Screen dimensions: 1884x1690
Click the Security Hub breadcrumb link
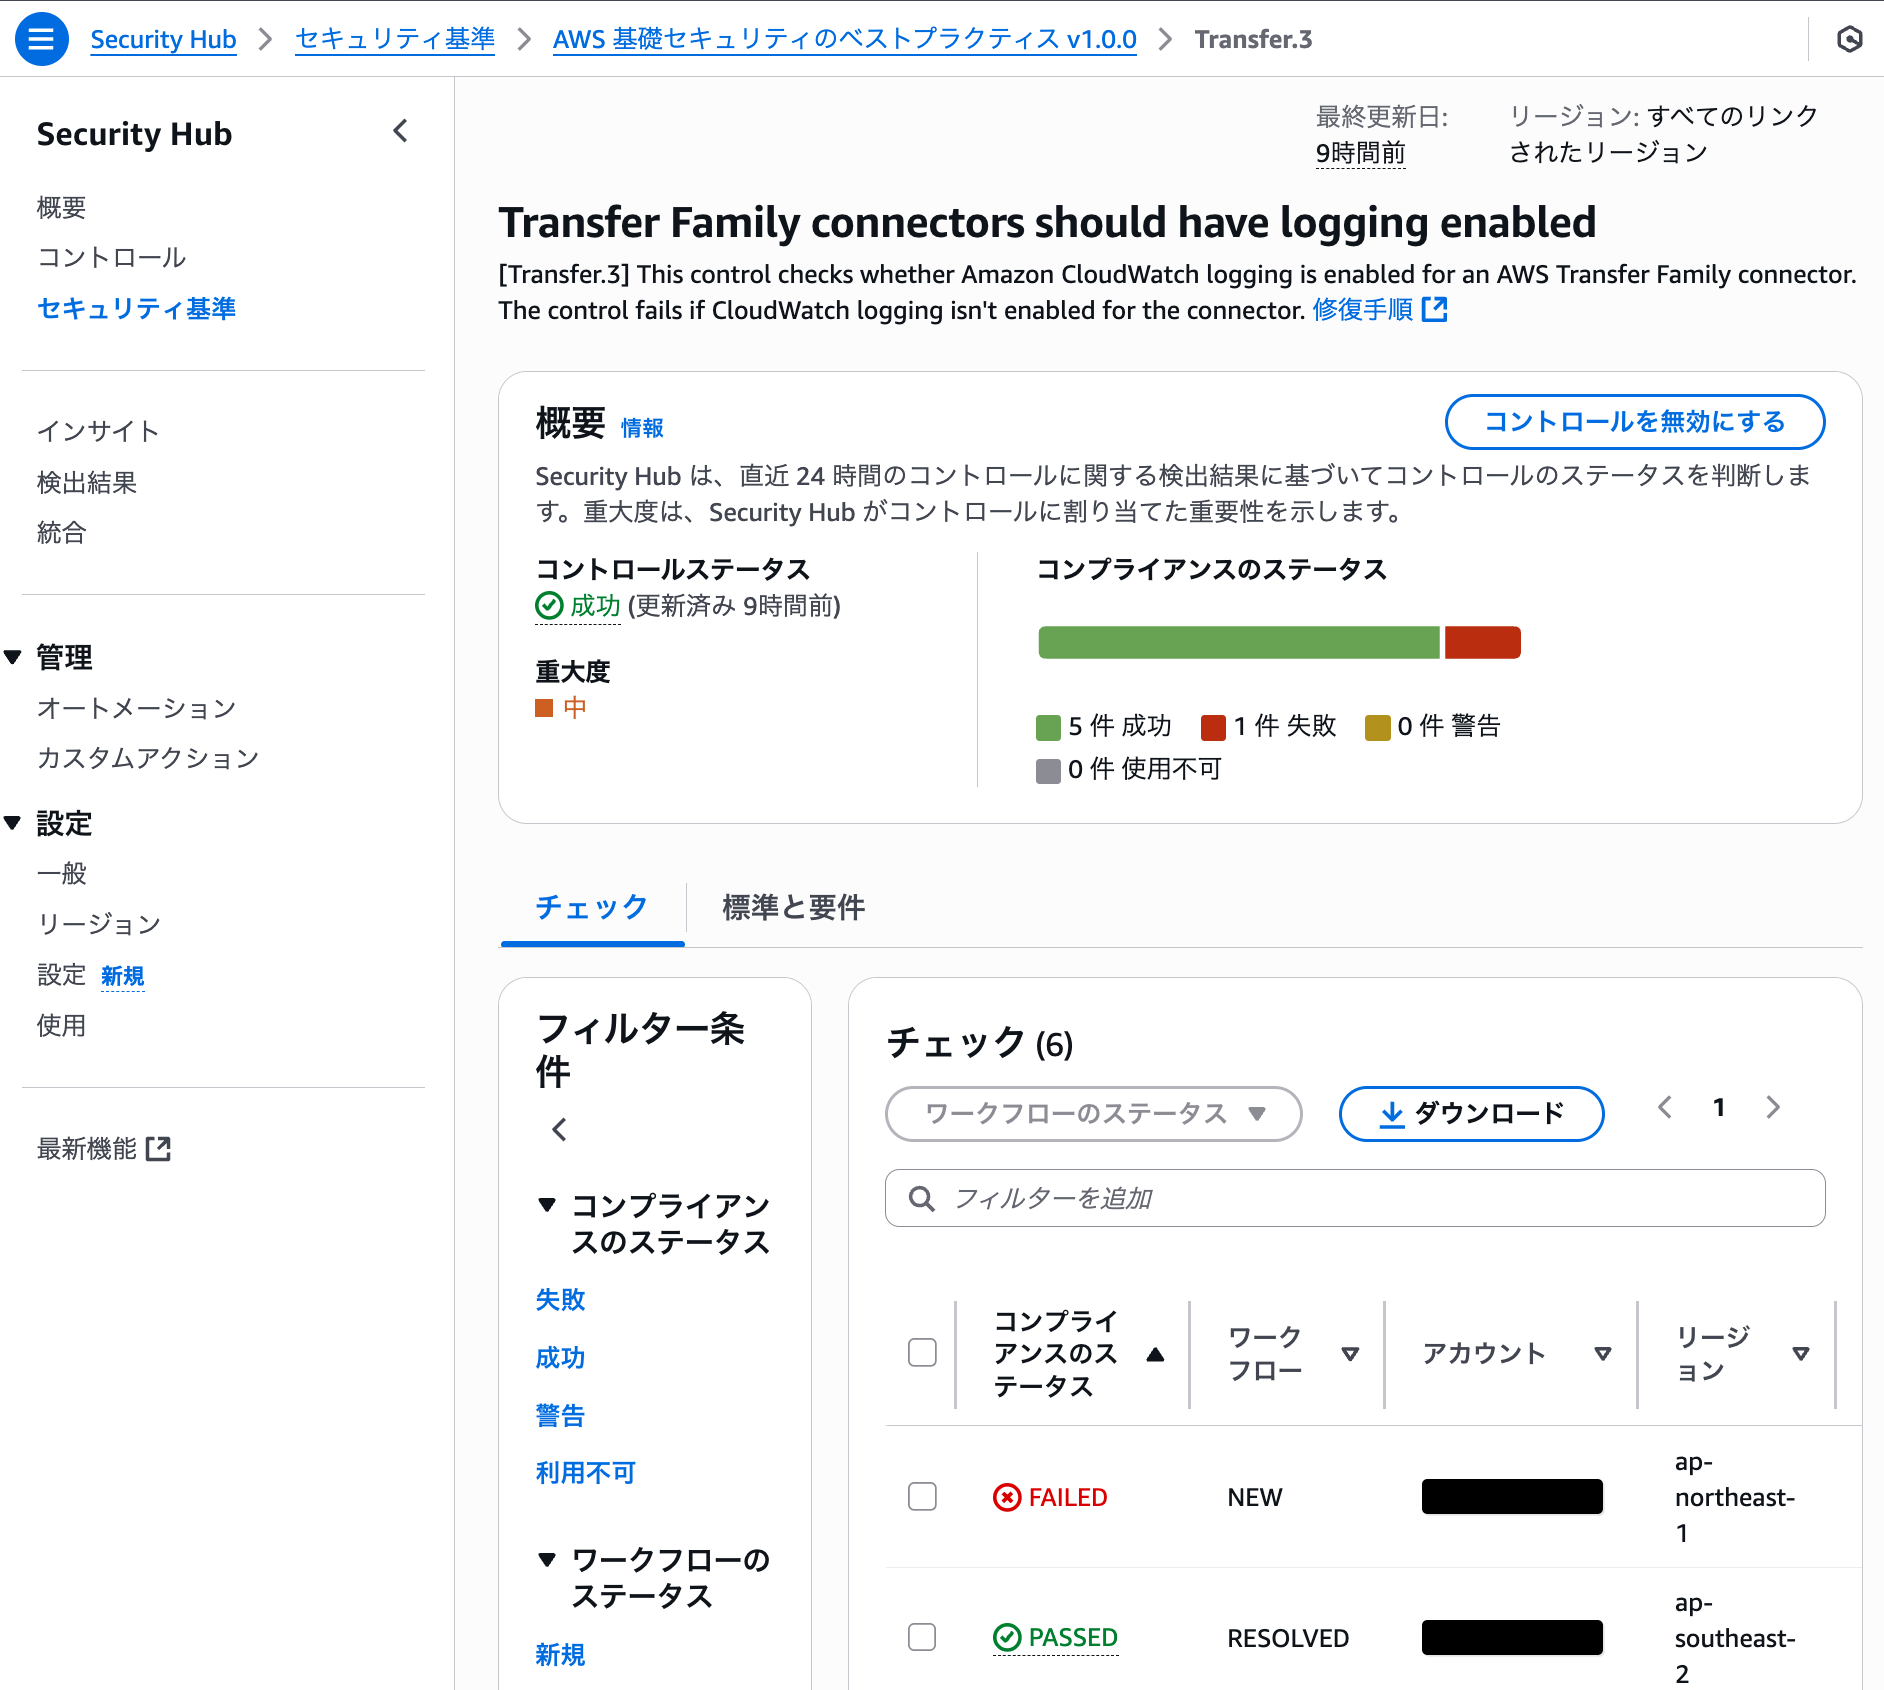[x=163, y=39]
